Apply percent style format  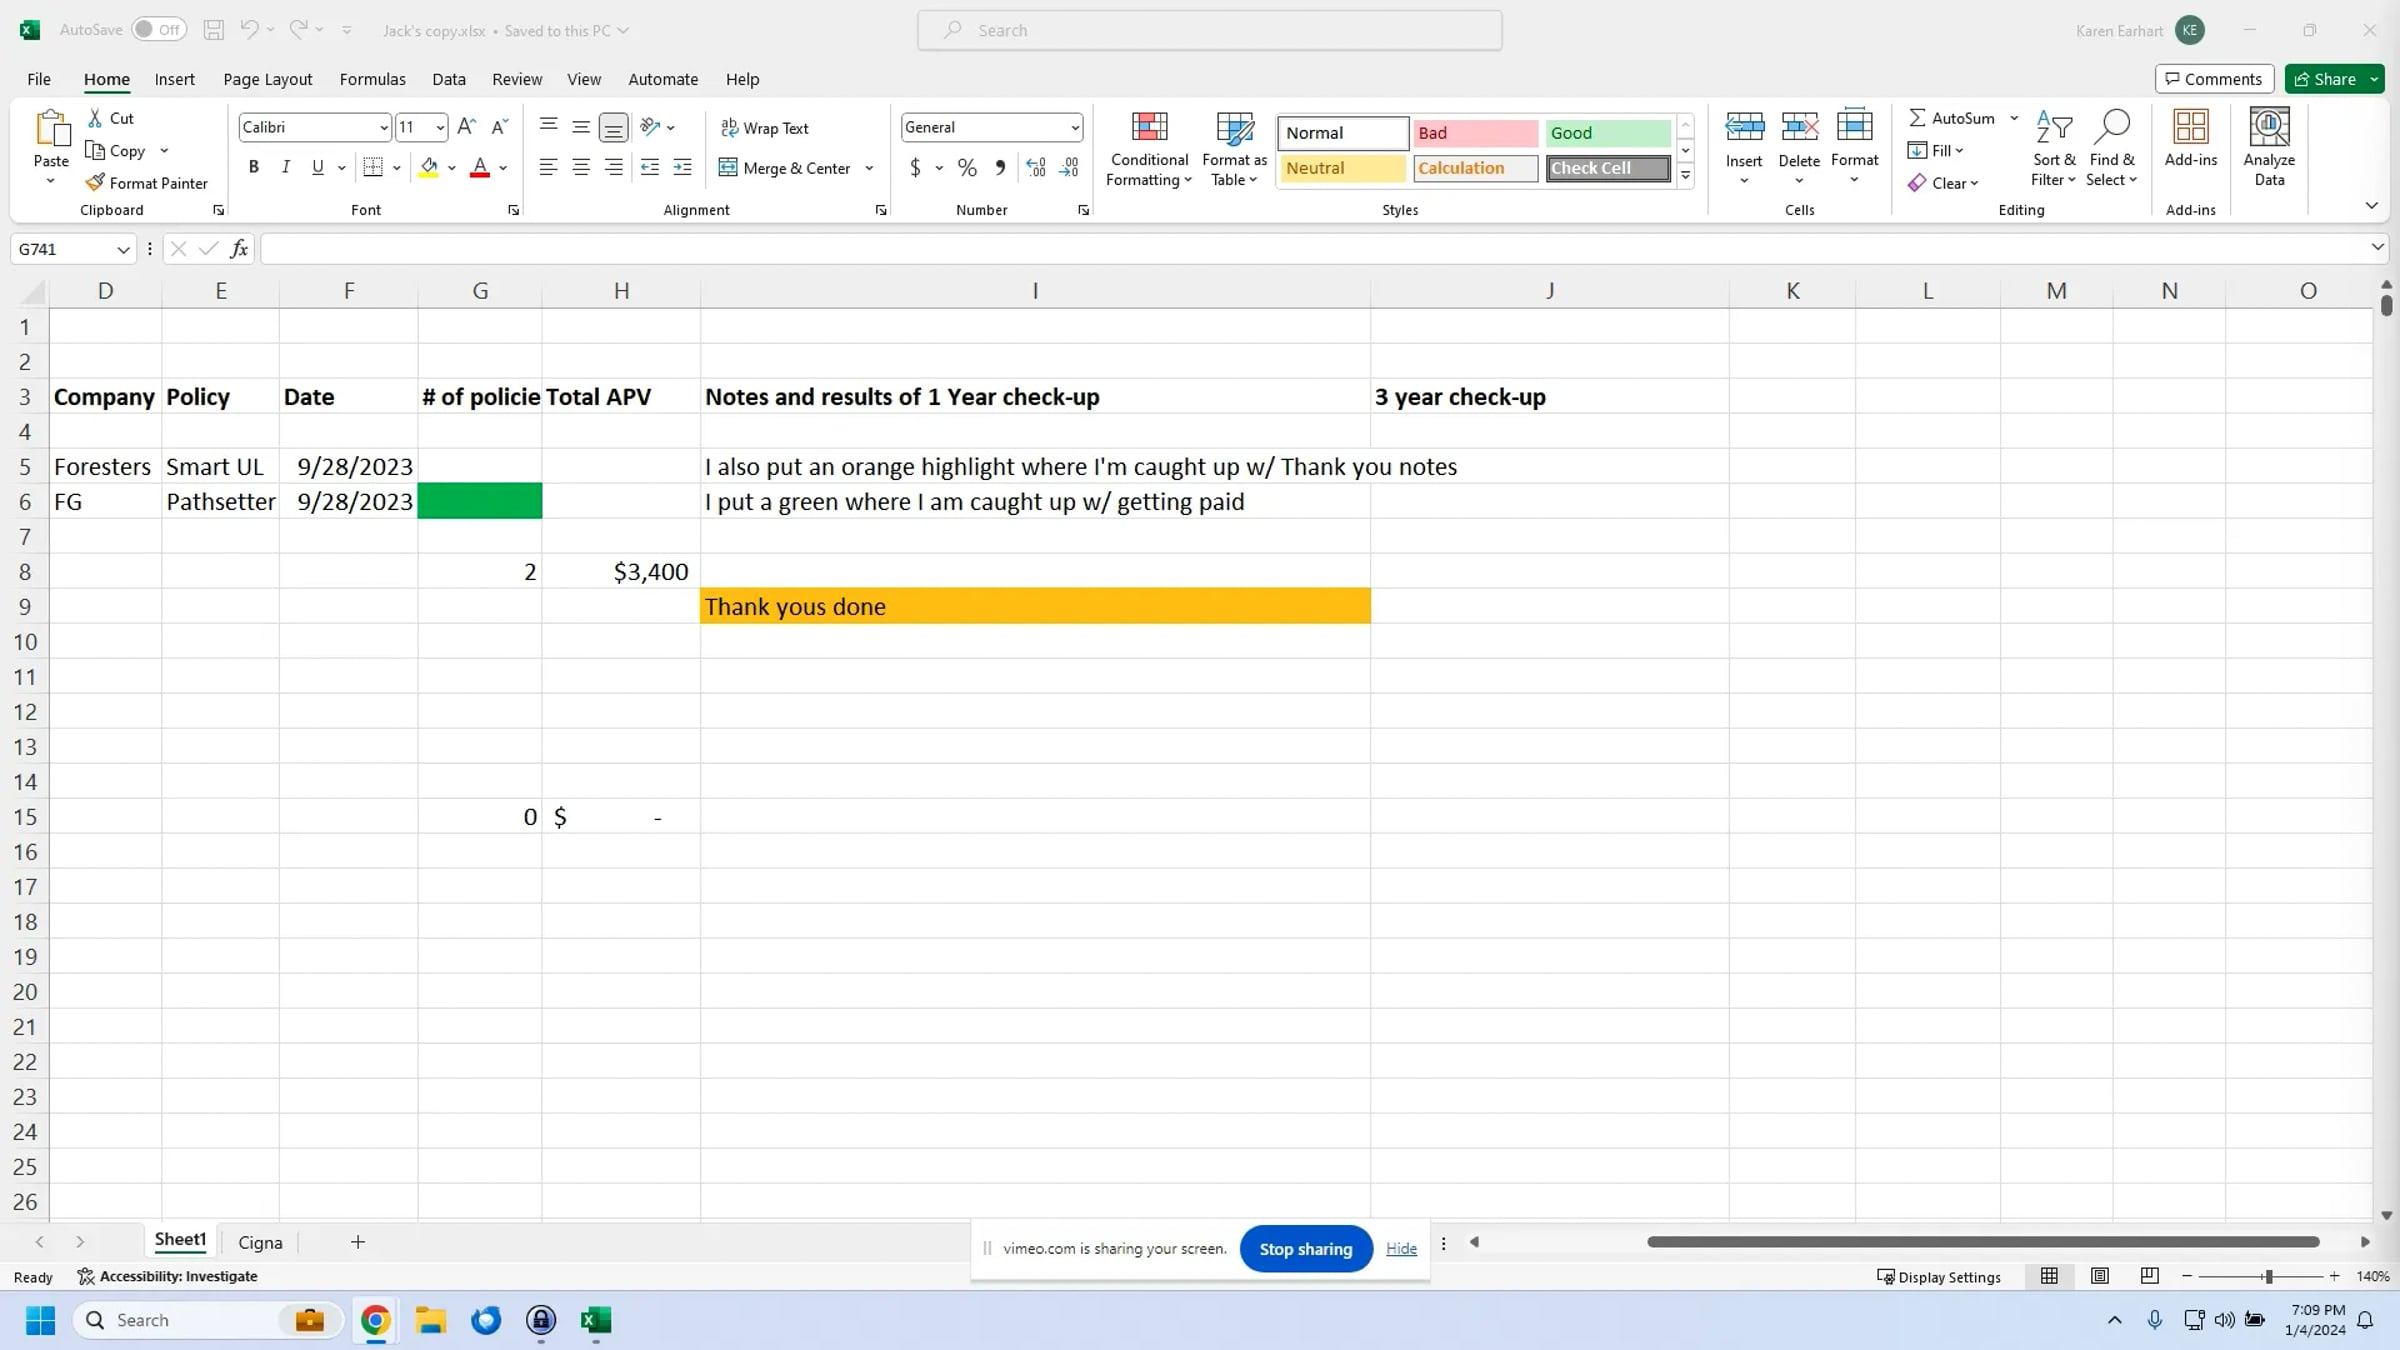click(967, 168)
